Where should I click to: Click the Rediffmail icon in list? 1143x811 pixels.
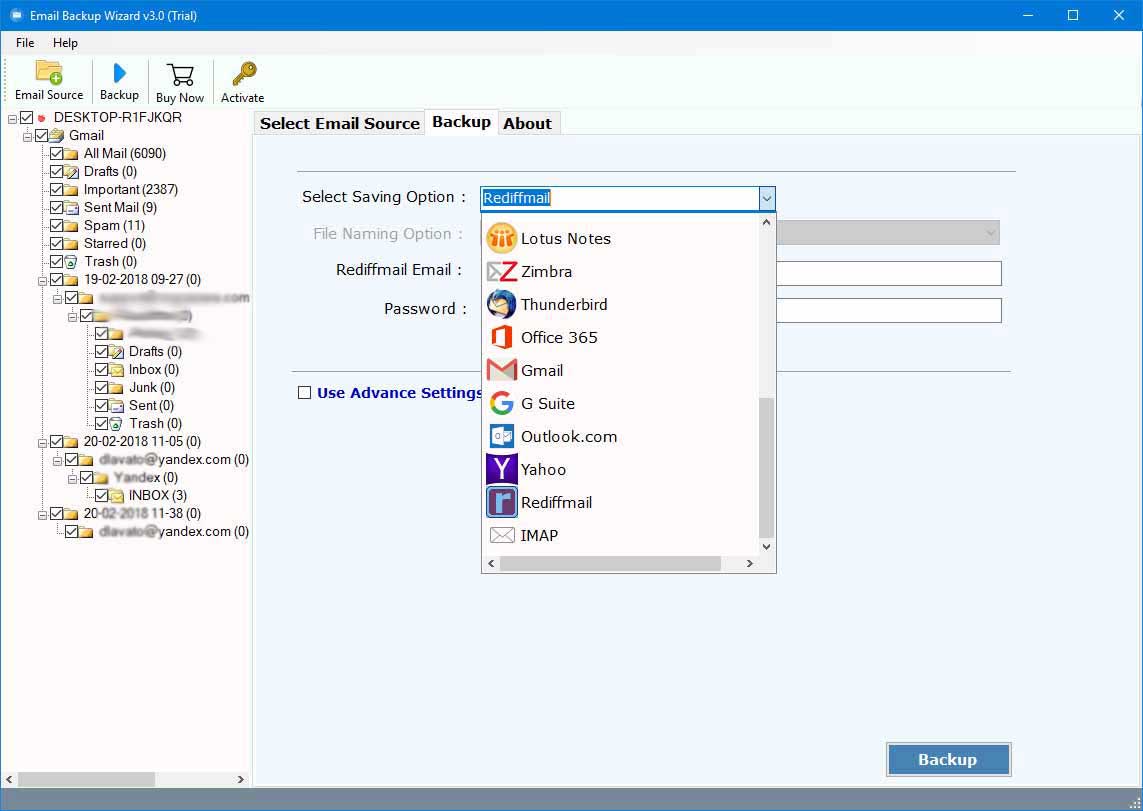coord(502,502)
